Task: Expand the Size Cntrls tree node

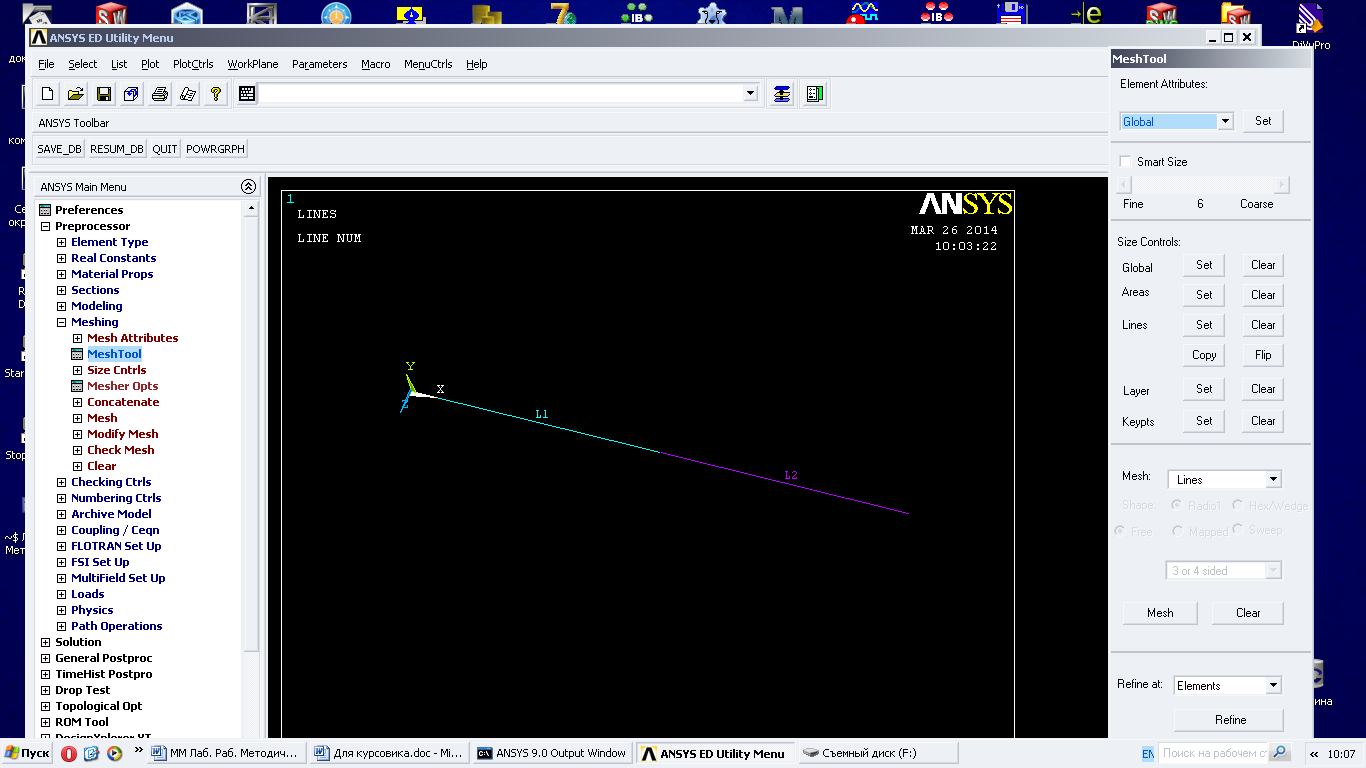Action: (77, 370)
